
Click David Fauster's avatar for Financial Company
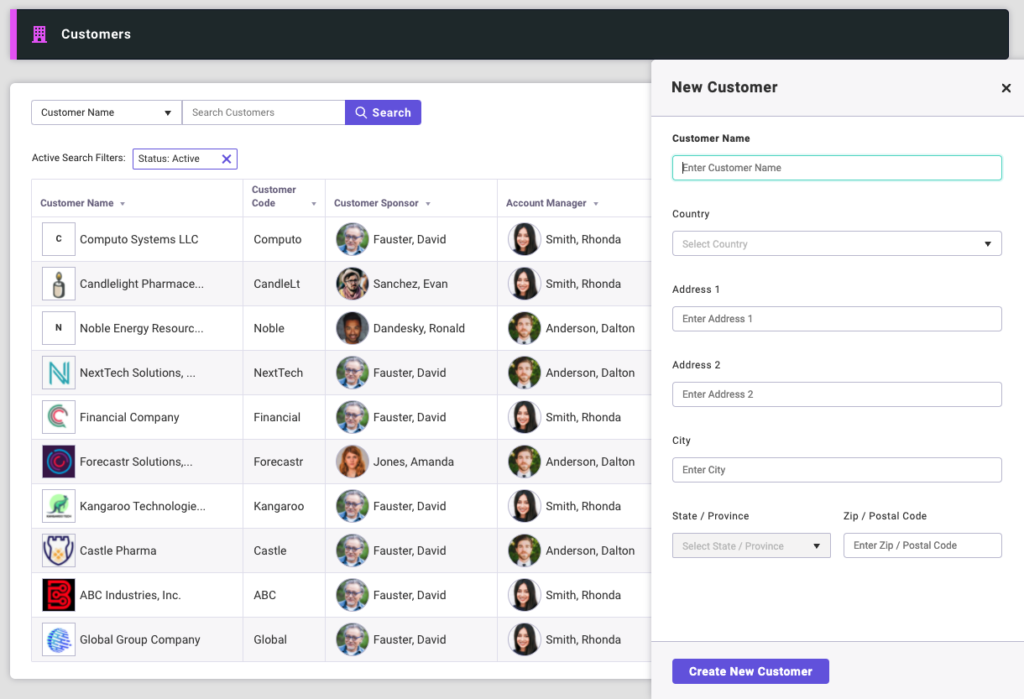(x=352, y=417)
